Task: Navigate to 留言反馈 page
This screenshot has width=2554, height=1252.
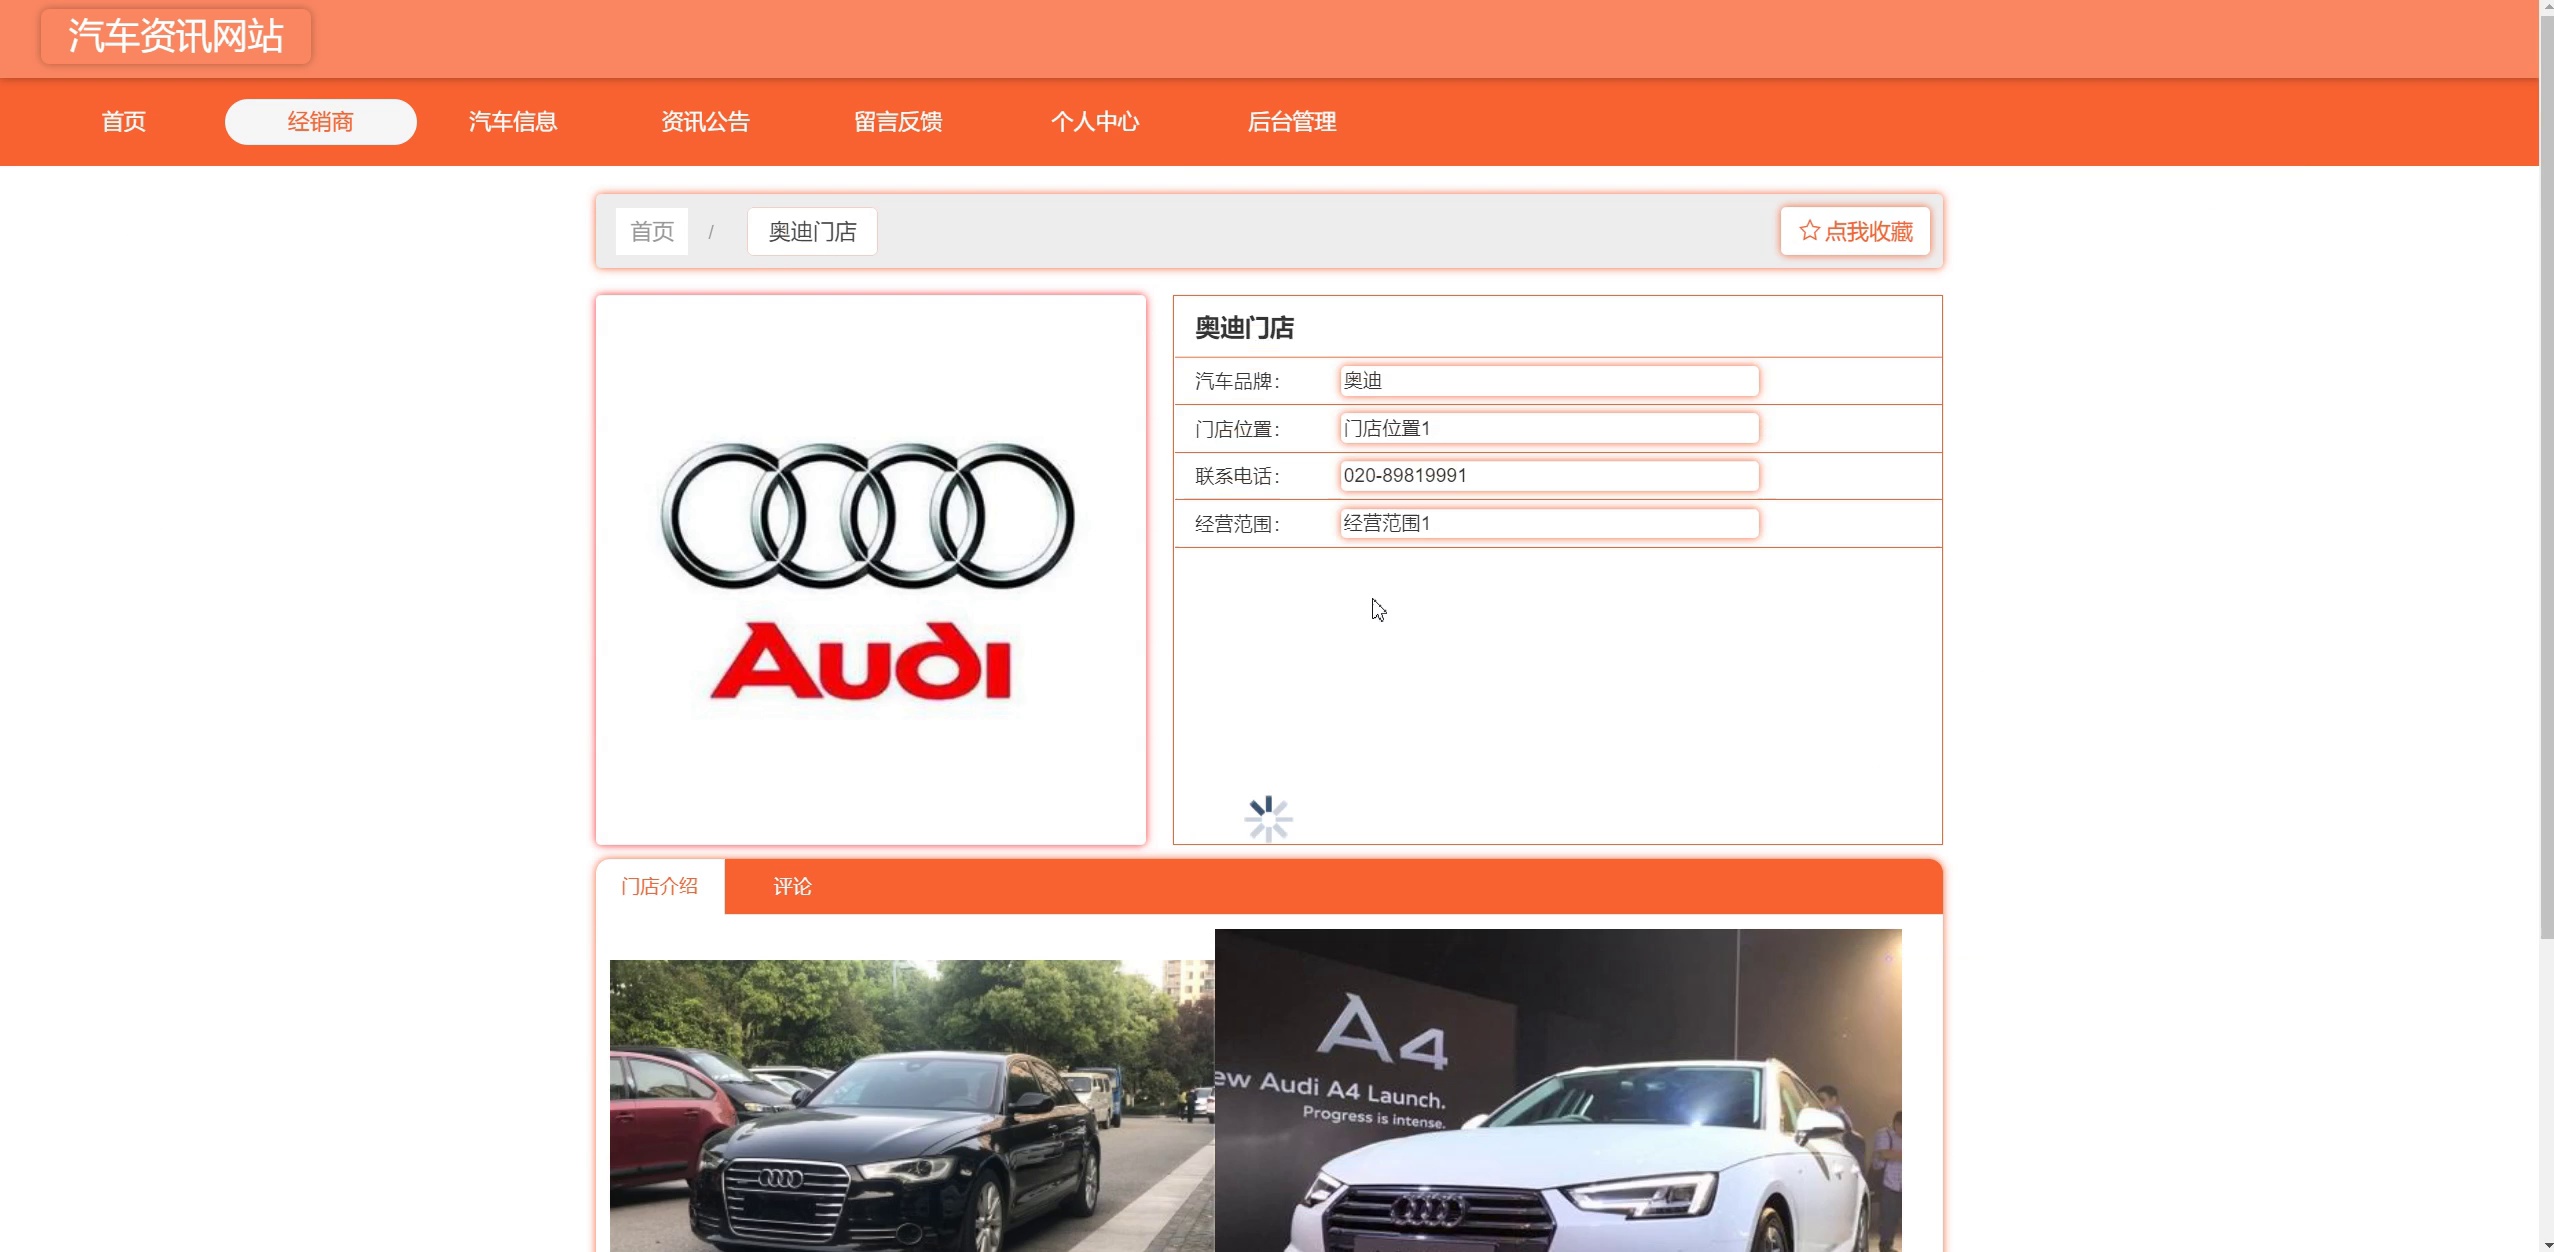Action: [898, 122]
